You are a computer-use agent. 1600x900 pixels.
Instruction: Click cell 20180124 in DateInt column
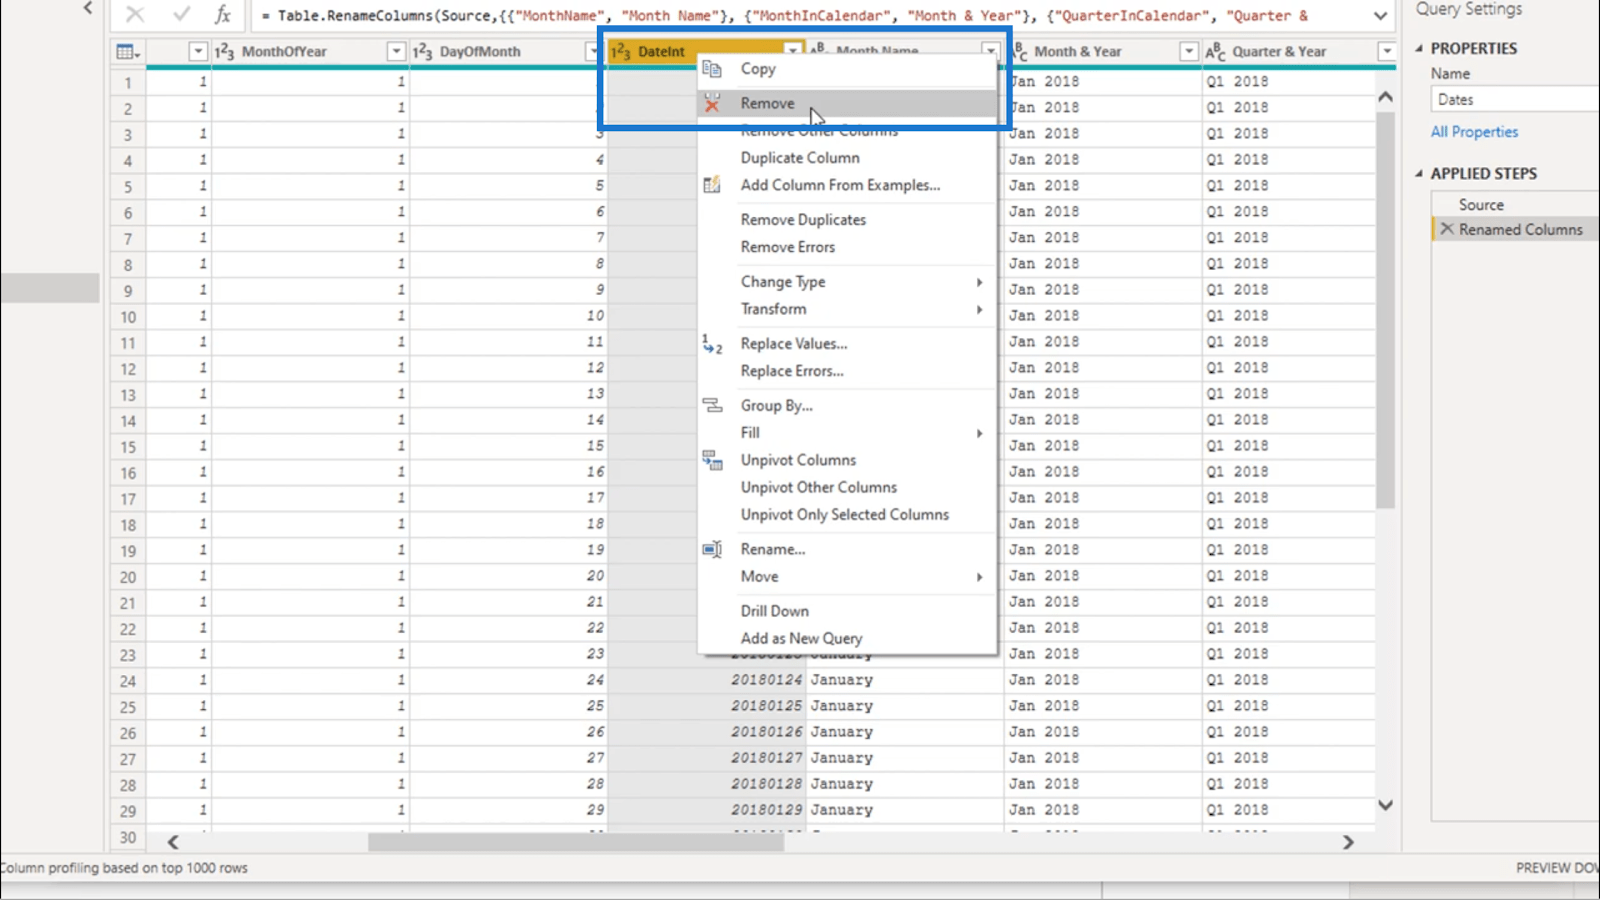click(x=766, y=680)
